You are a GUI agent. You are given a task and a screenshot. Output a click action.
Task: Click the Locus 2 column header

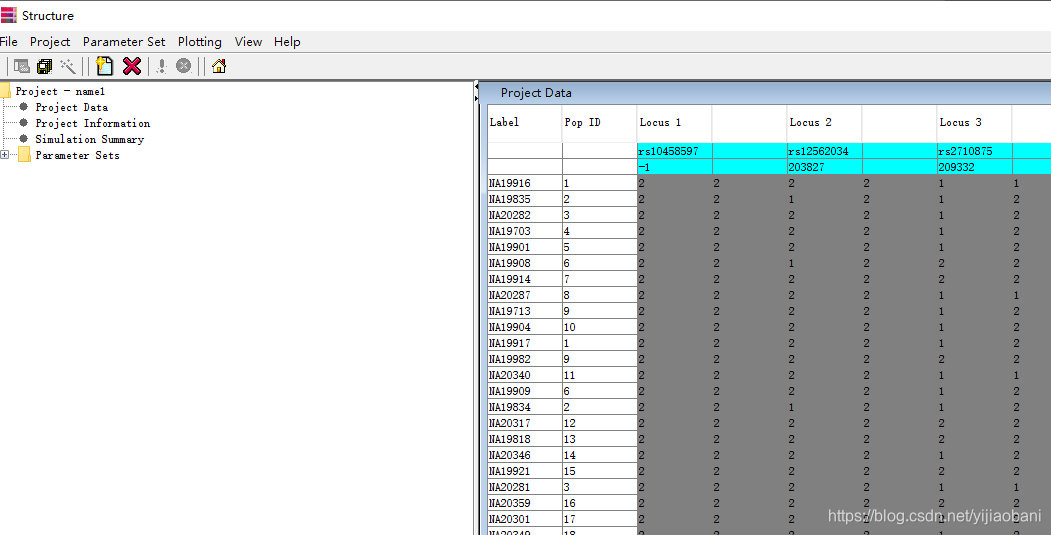(x=824, y=123)
